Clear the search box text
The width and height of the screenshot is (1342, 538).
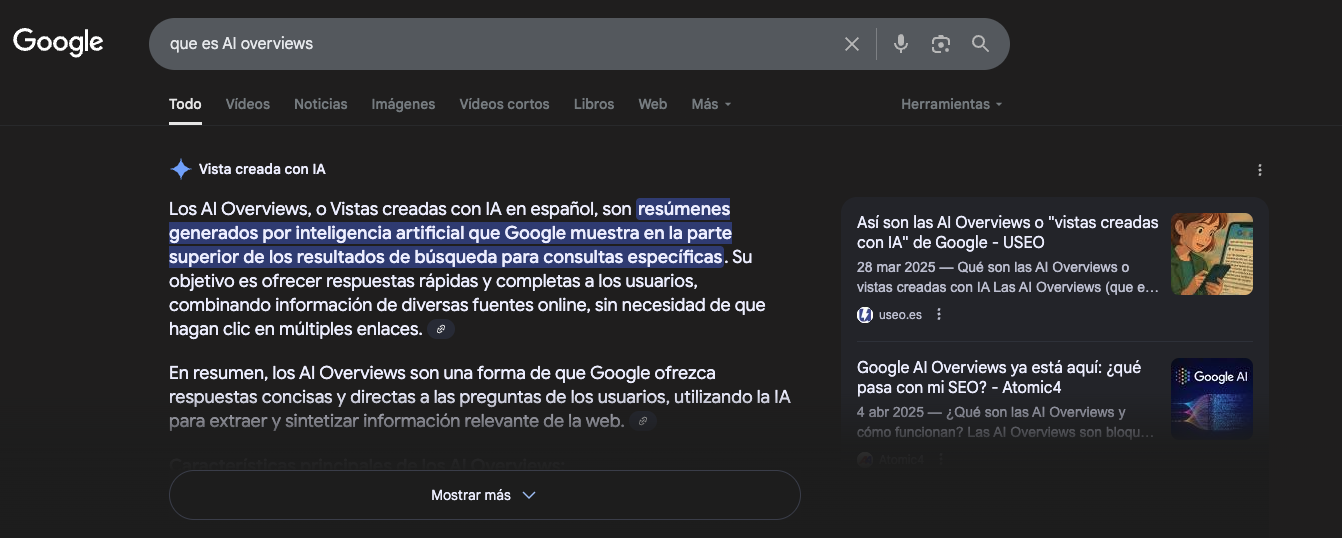point(852,44)
